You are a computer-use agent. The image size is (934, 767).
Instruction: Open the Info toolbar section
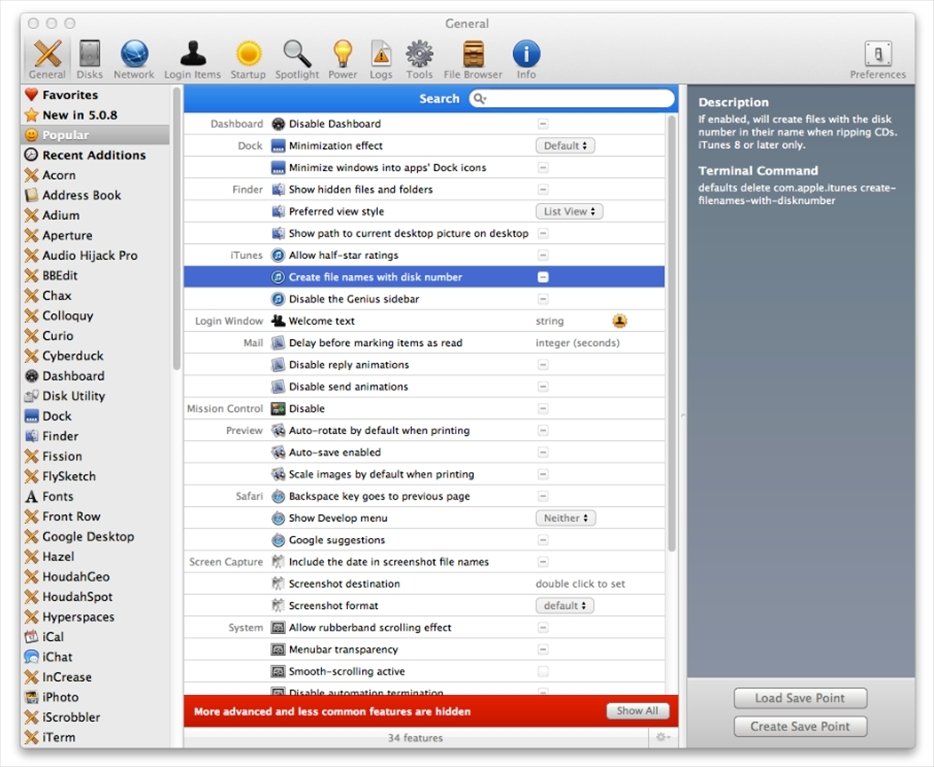[526, 59]
